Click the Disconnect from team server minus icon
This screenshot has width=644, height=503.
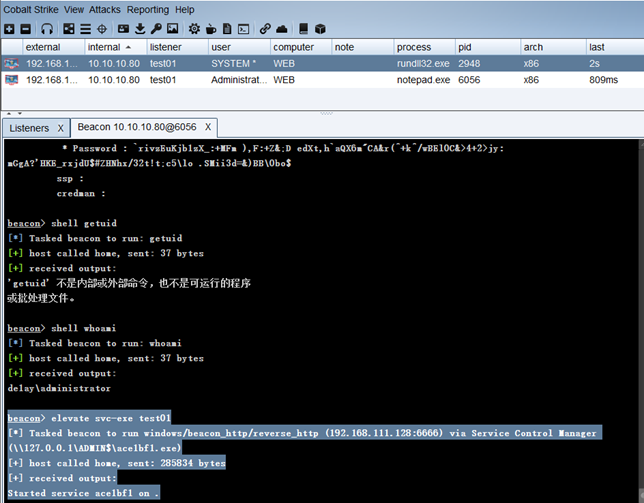coord(25,29)
